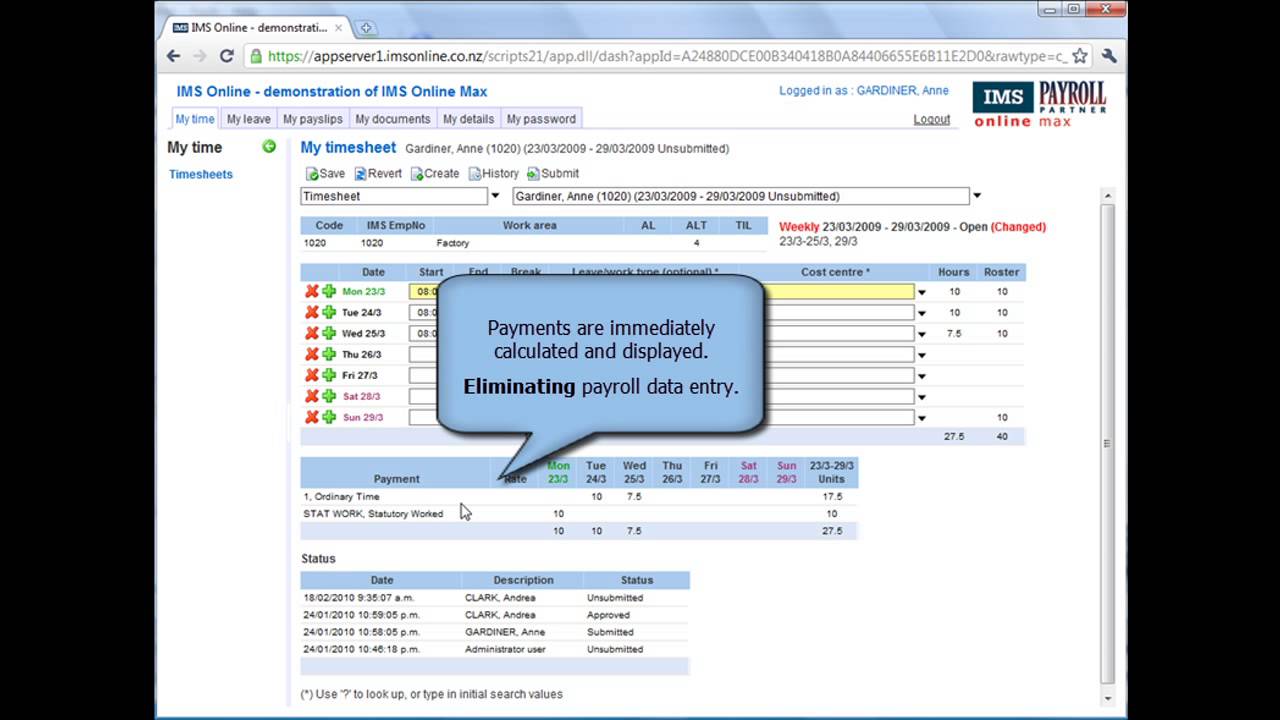The image size is (1280, 720).
Task: Click the Mon 23/3 start time field
Action: 424,291
